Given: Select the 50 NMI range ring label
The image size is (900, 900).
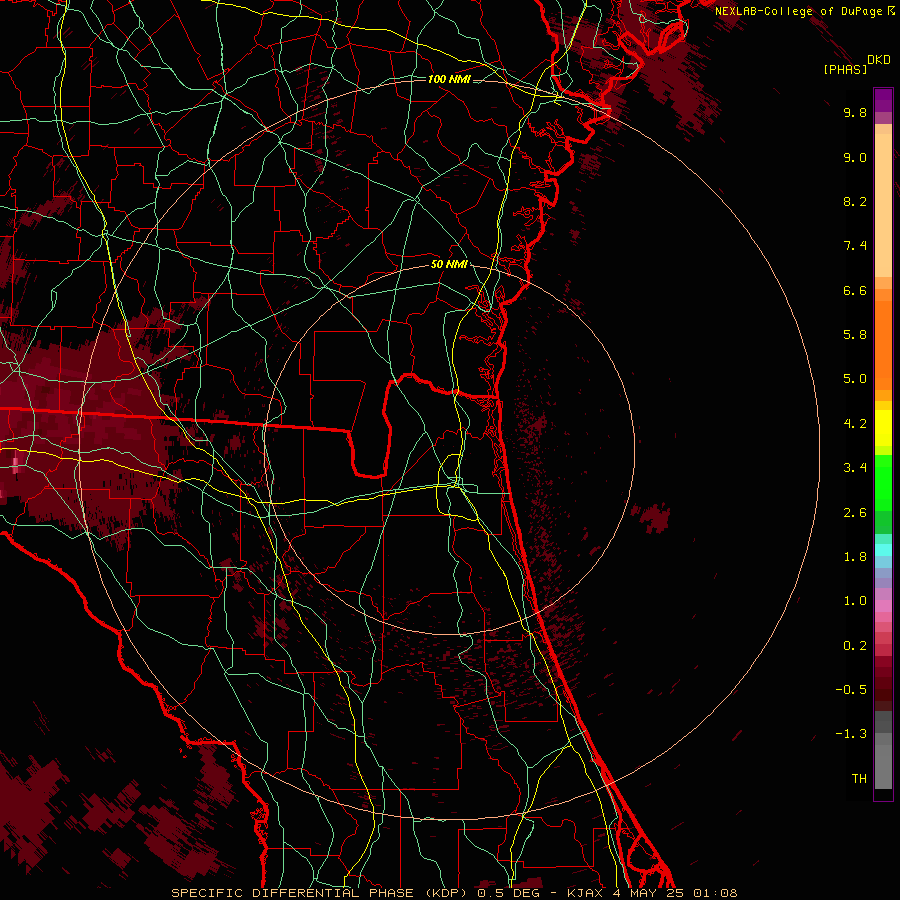Looking at the screenshot, I should (449, 265).
